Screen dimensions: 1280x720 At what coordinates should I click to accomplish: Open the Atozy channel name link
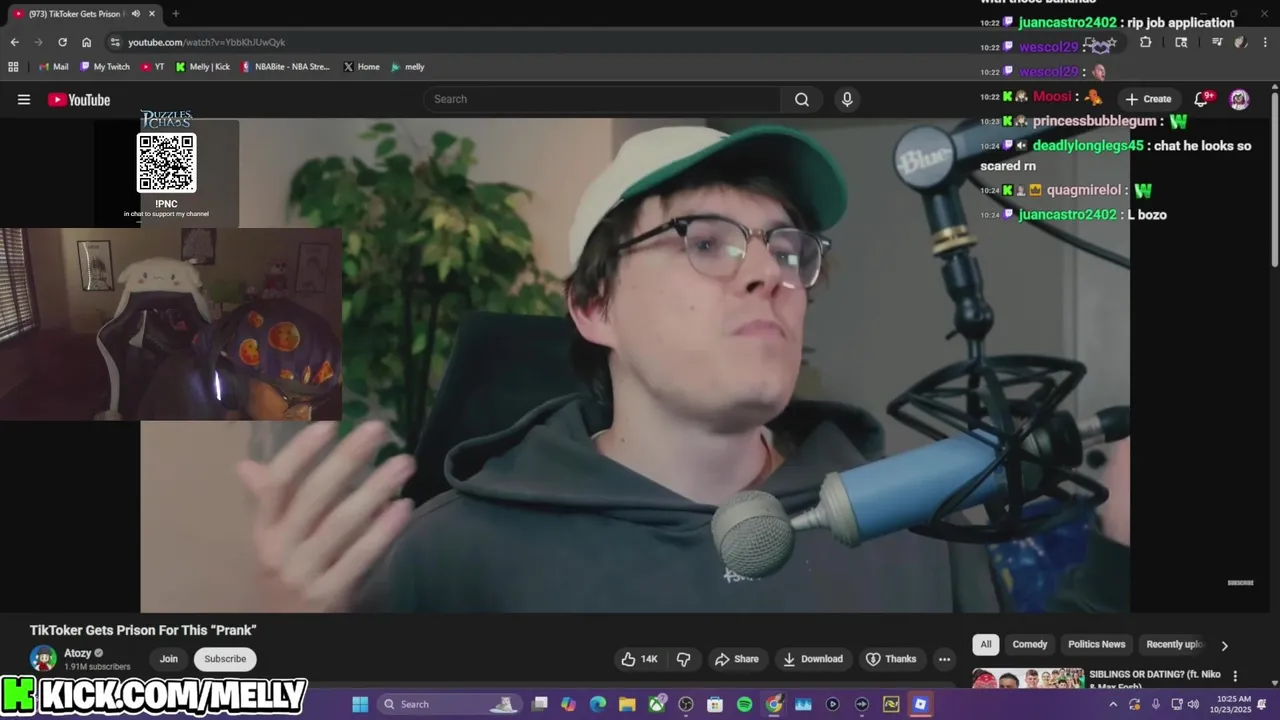pos(78,653)
